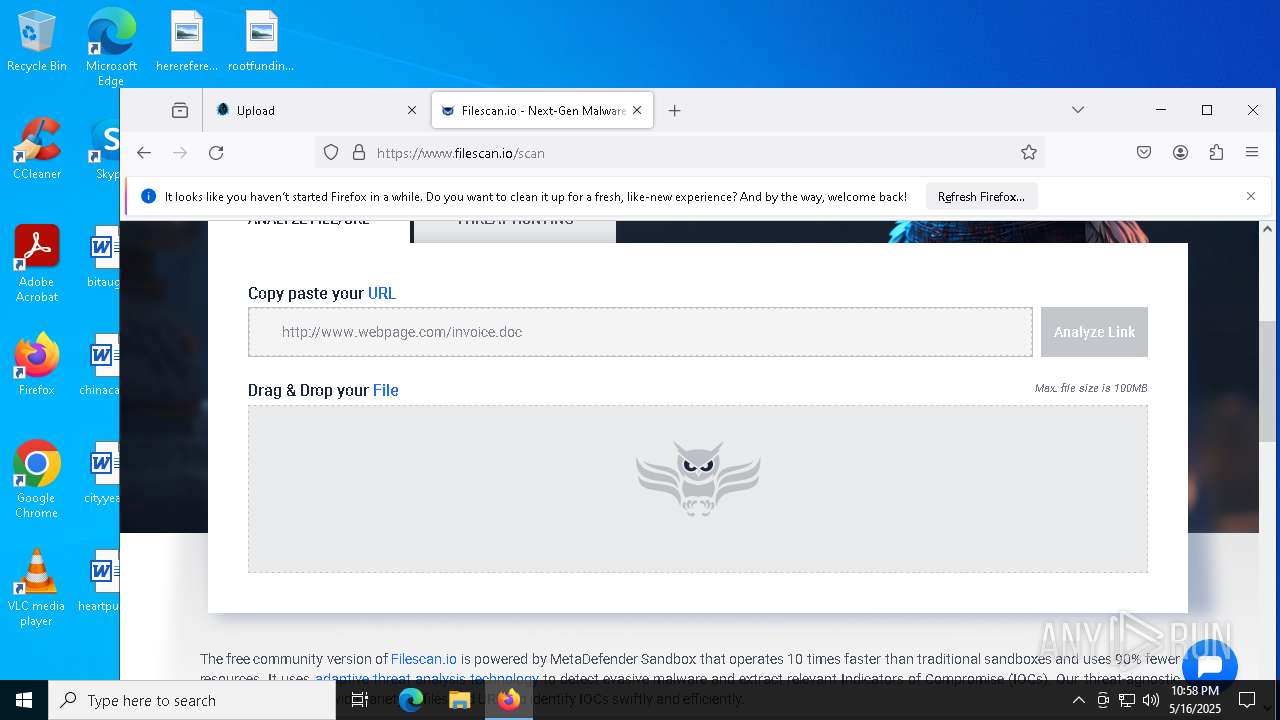
Task: Select the heartpu Word document icon
Action: [100, 581]
